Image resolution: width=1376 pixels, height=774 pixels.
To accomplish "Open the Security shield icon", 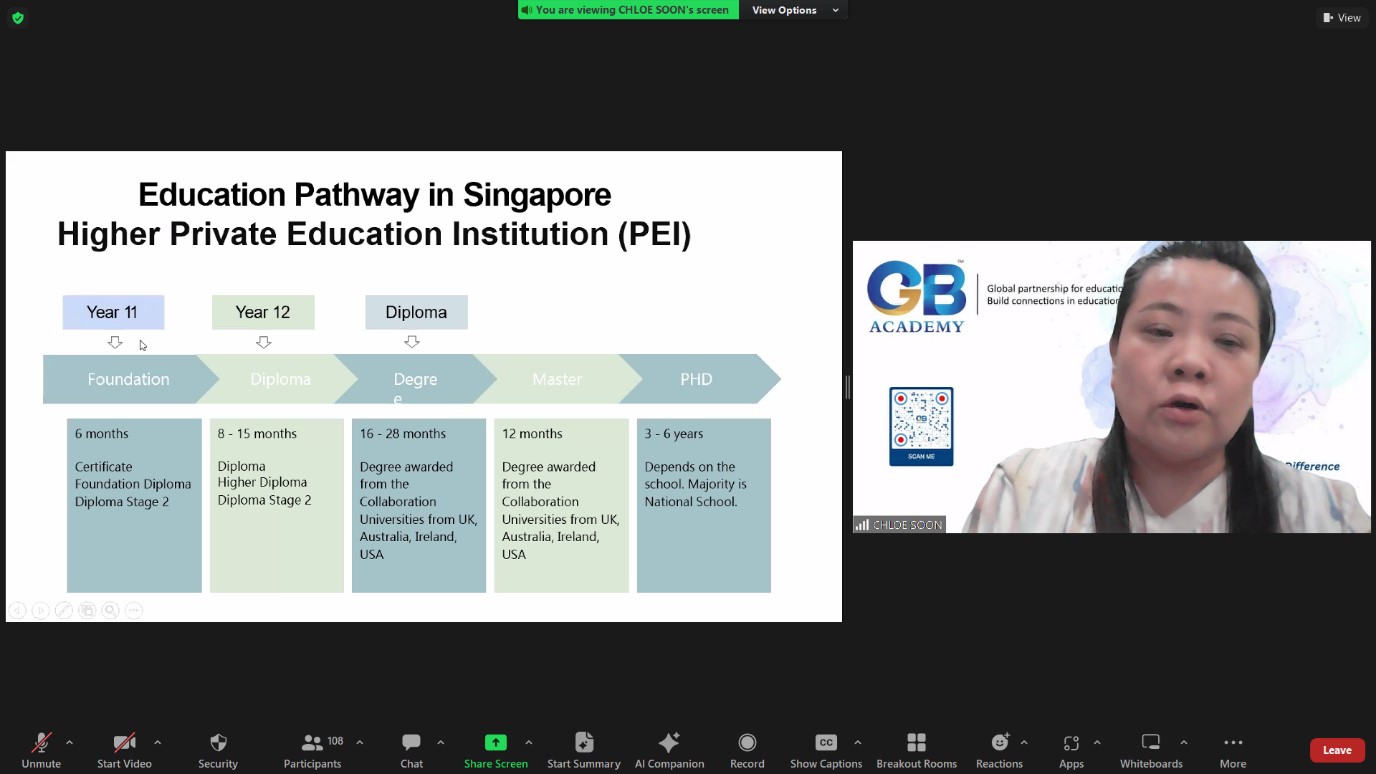I will [218, 743].
